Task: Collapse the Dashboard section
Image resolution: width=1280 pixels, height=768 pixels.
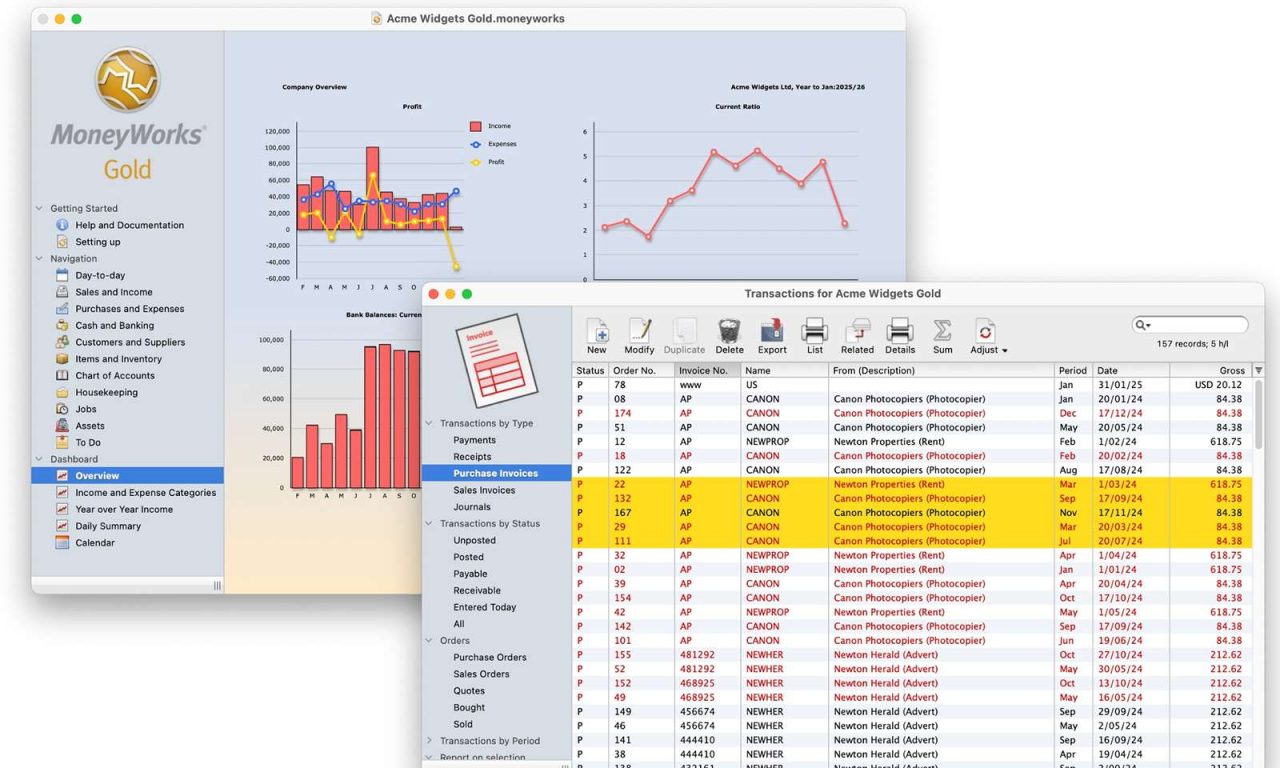Action: coord(40,459)
